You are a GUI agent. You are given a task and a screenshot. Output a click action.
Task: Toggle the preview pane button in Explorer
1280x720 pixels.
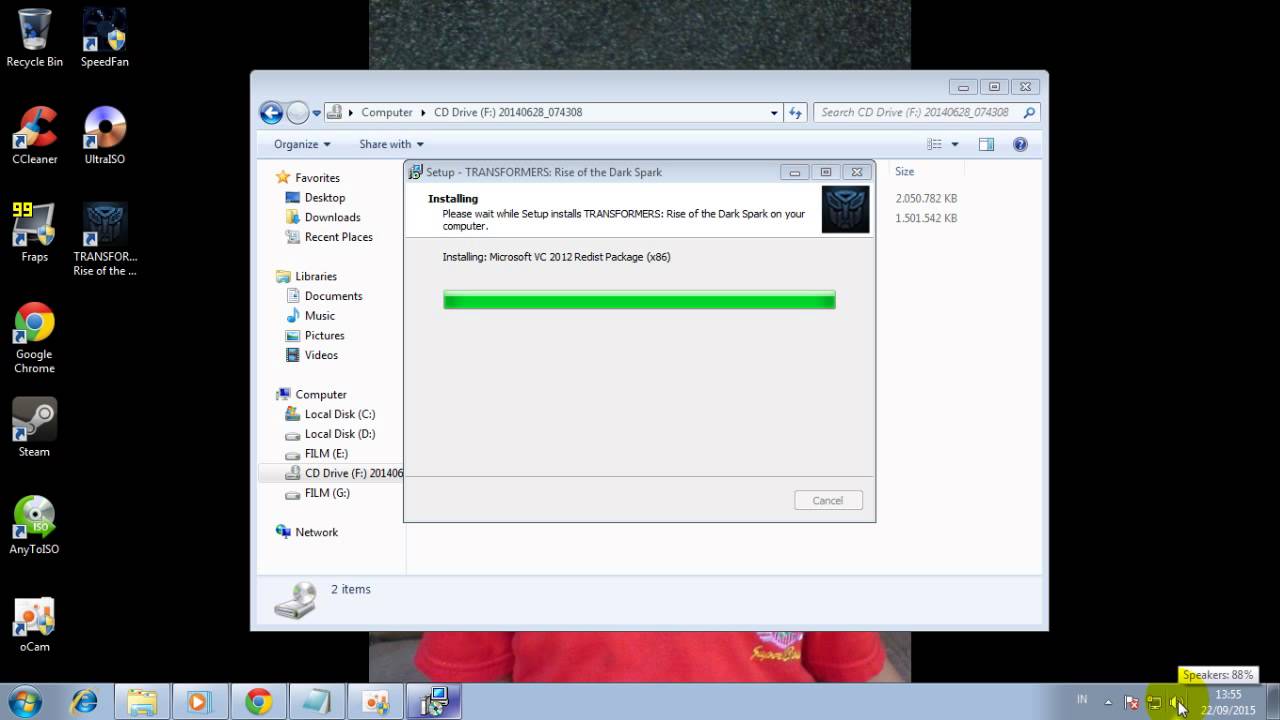pyautogui.click(x=986, y=144)
